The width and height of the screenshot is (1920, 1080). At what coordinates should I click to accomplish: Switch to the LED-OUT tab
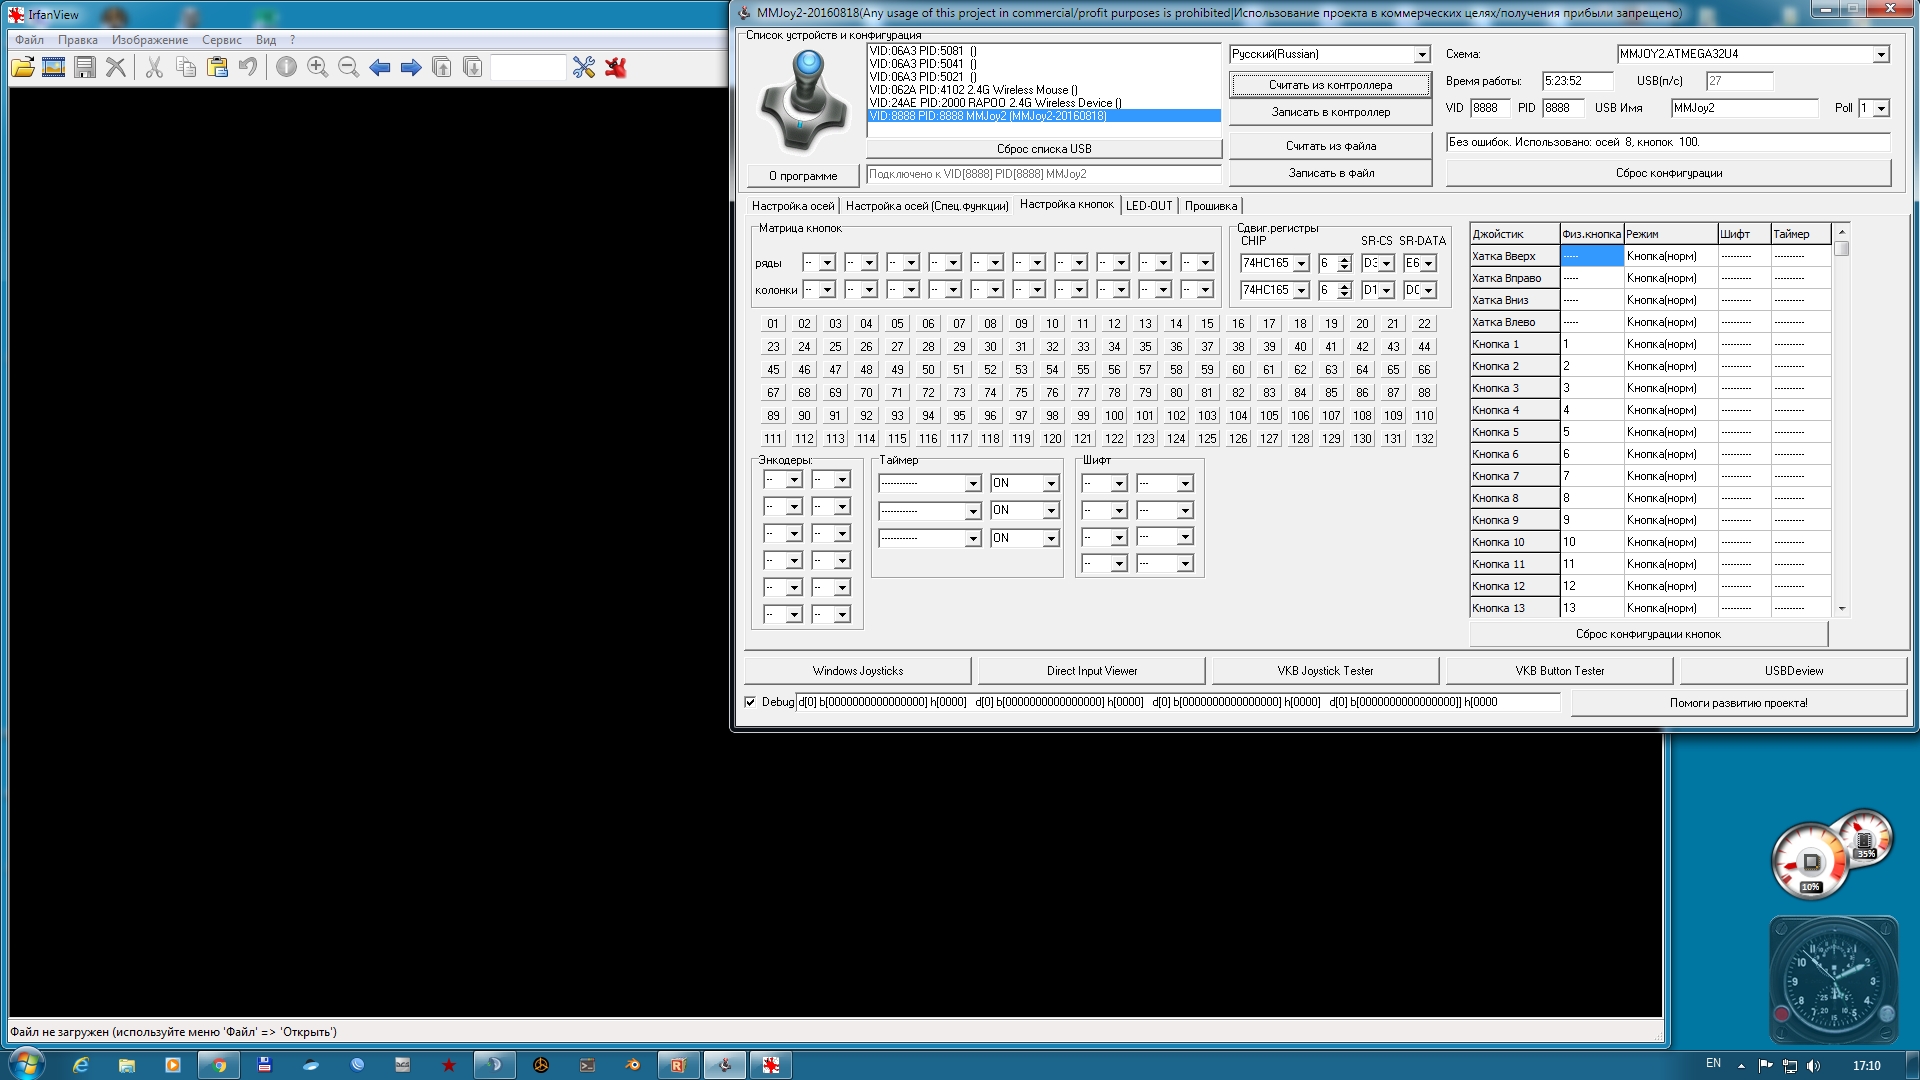click(1149, 206)
